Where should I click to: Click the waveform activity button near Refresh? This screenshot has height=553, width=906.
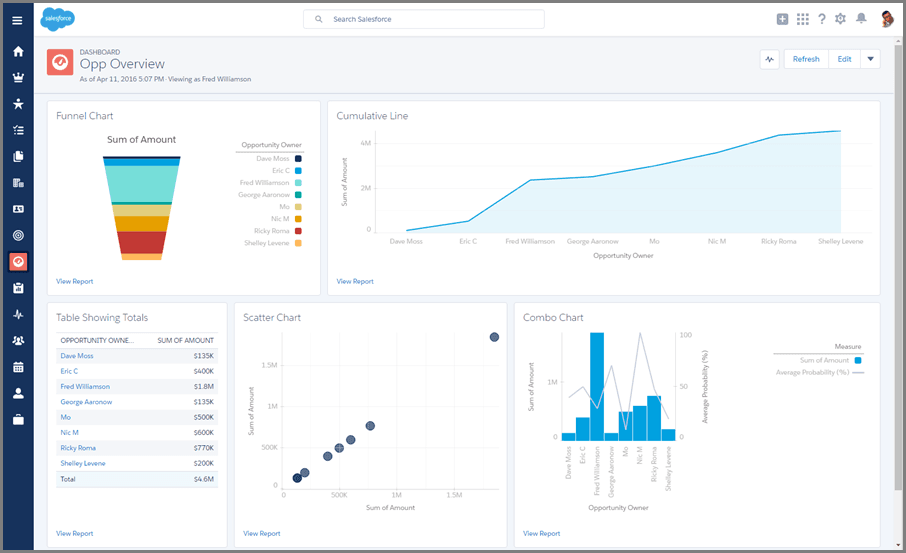tap(770, 59)
